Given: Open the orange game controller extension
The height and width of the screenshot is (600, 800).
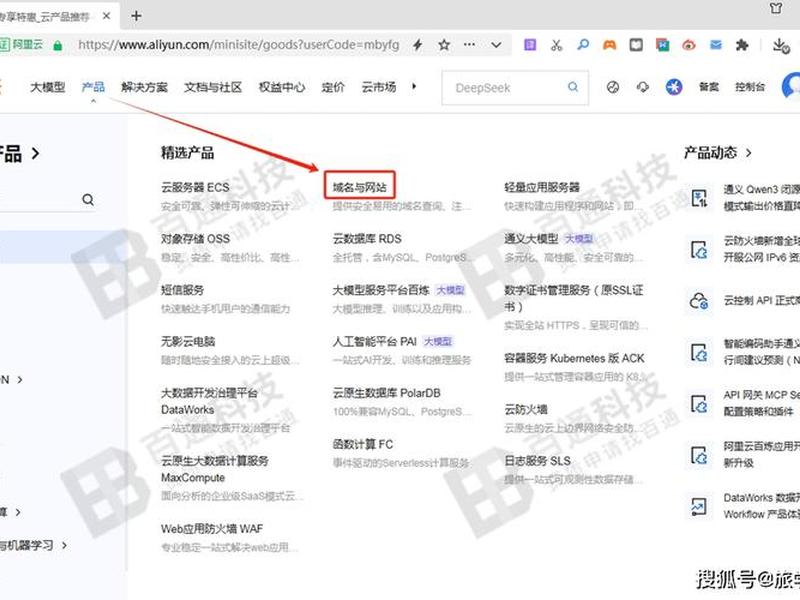Looking at the screenshot, I should coord(609,45).
